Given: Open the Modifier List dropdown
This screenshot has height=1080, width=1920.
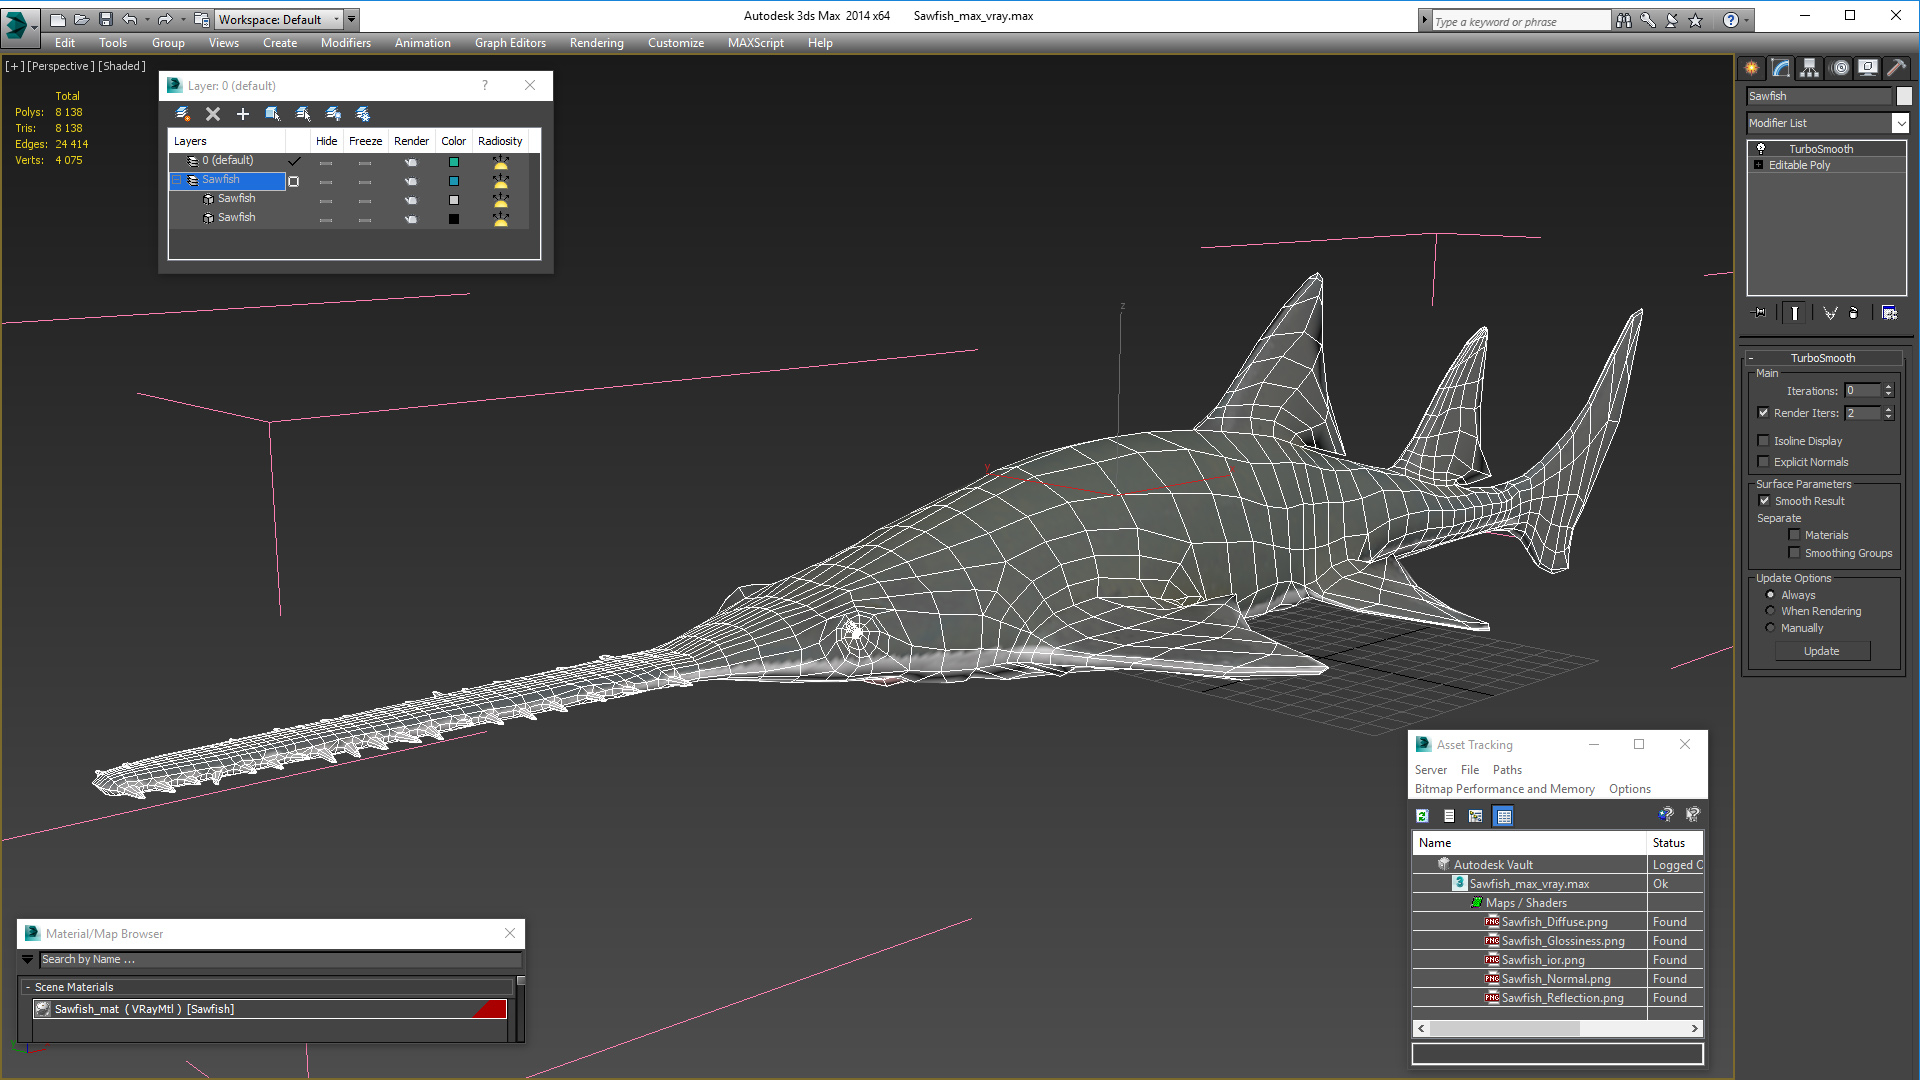Looking at the screenshot, I should [1902, 123].
